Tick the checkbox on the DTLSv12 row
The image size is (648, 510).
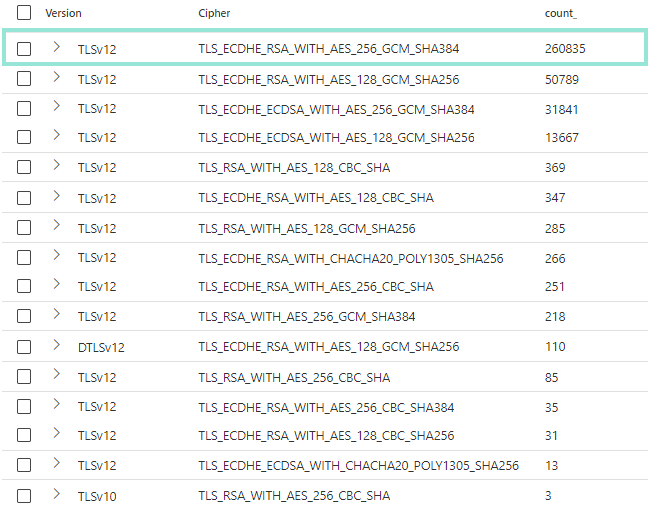(x=24, y=347)
